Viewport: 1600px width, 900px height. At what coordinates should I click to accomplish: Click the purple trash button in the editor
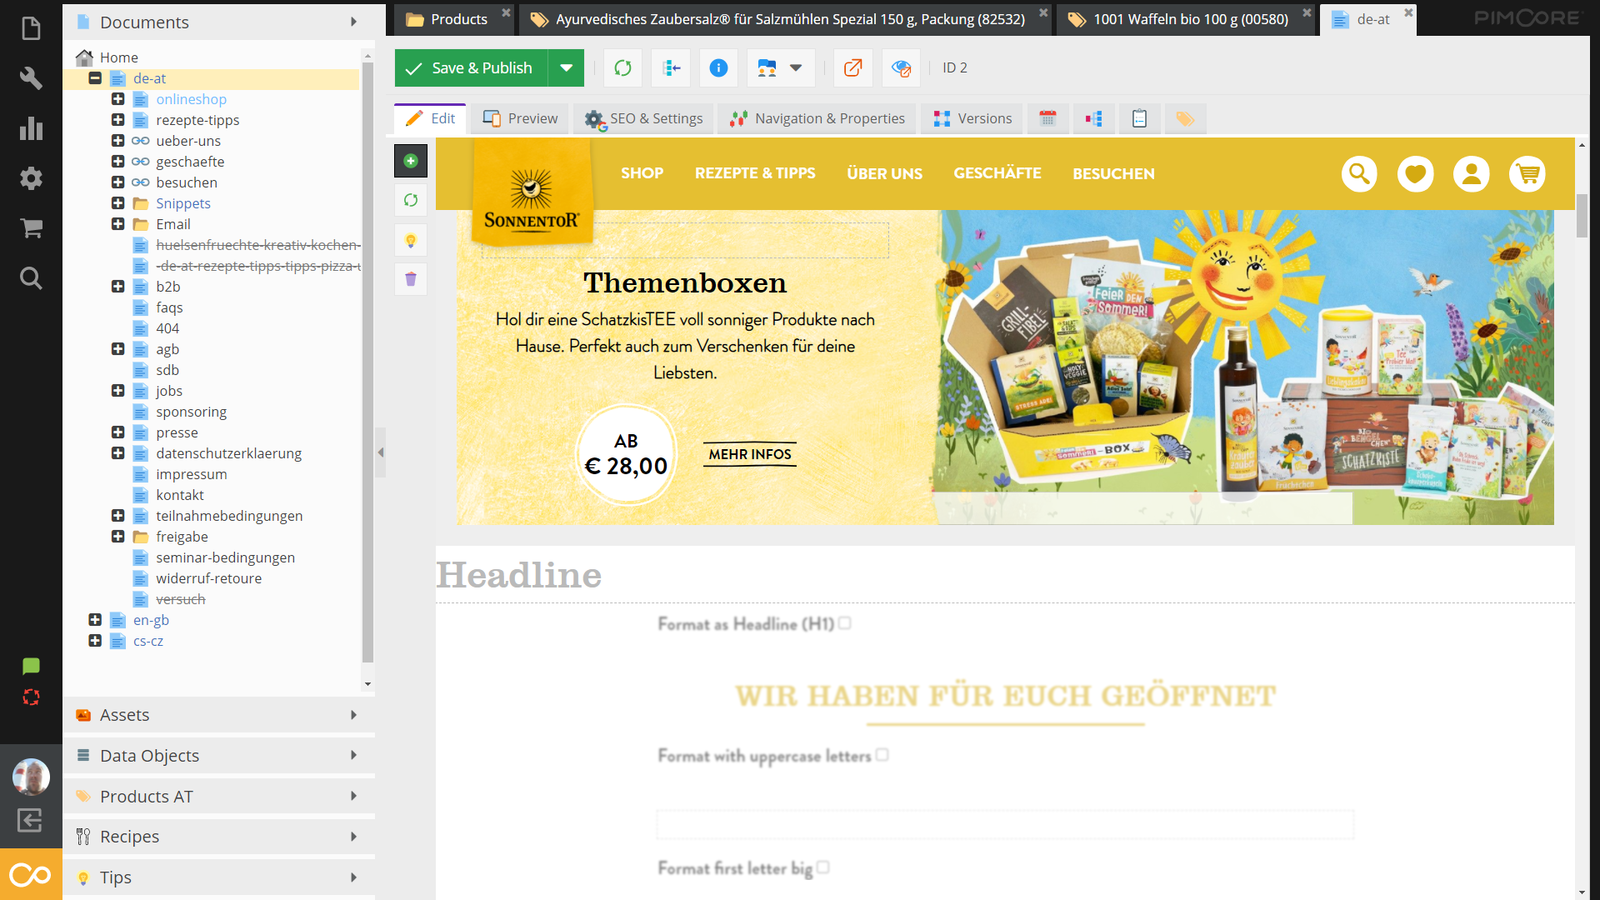411,279
